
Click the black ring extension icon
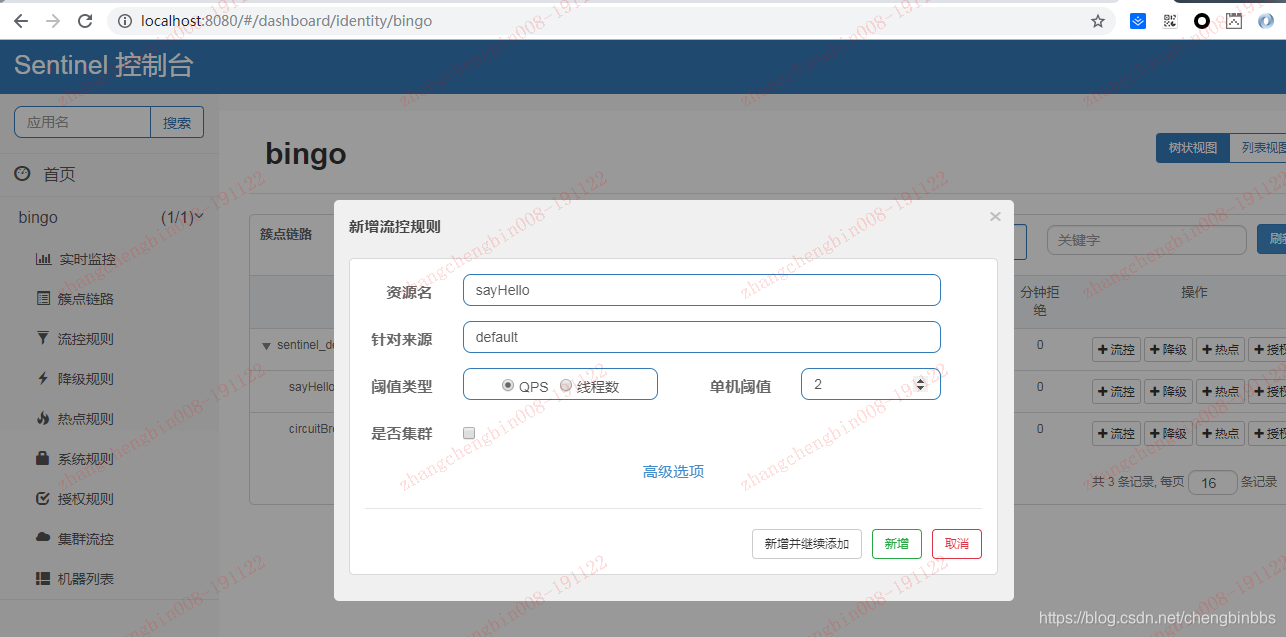point(1202,21)
